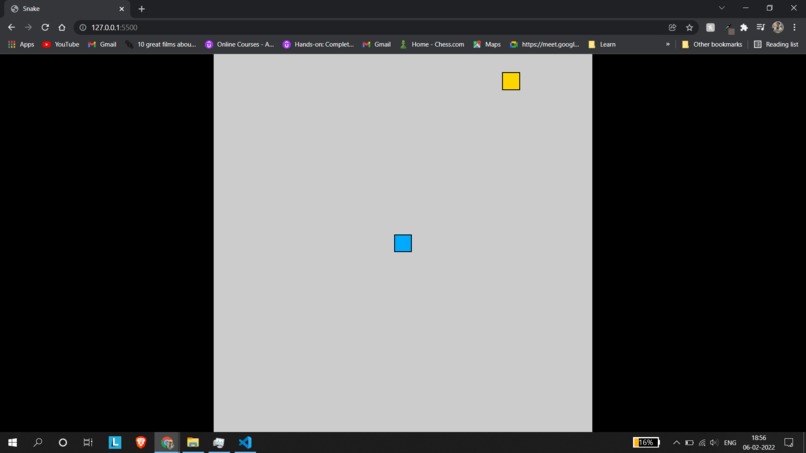Open media controls playlist icon
Screen dimensions: 806x453
pos(761,27)
